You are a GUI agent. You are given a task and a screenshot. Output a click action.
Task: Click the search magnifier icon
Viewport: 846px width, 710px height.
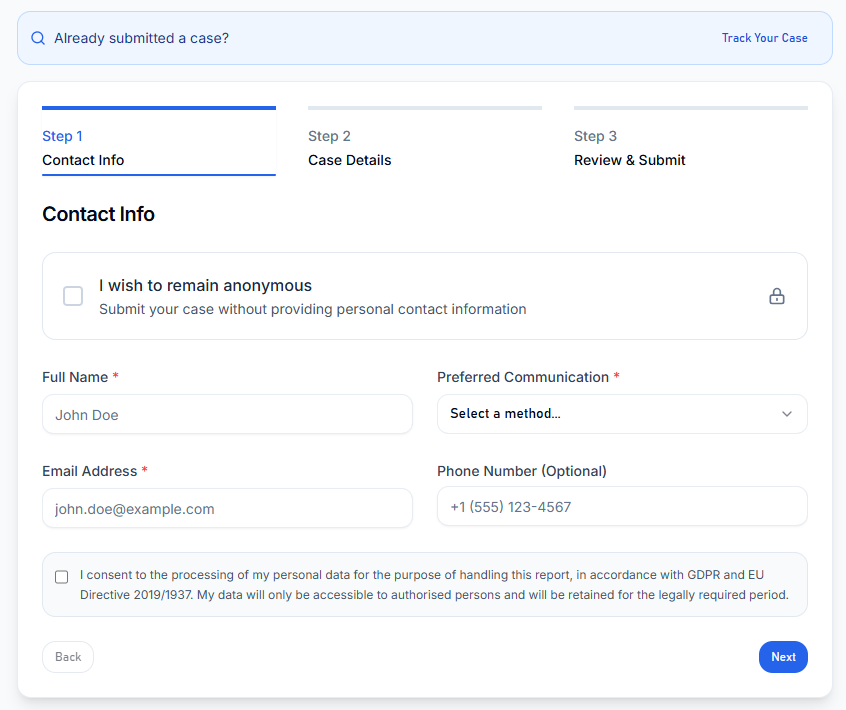(38, 38)
